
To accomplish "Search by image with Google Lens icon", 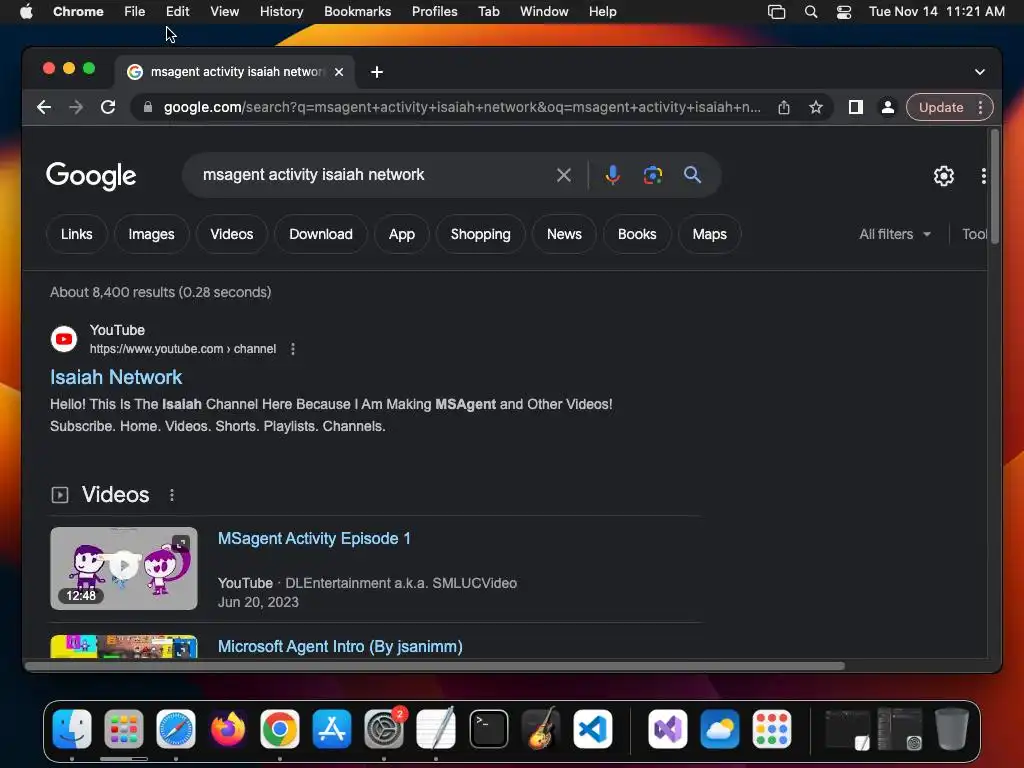I will (x=652, y=175).
